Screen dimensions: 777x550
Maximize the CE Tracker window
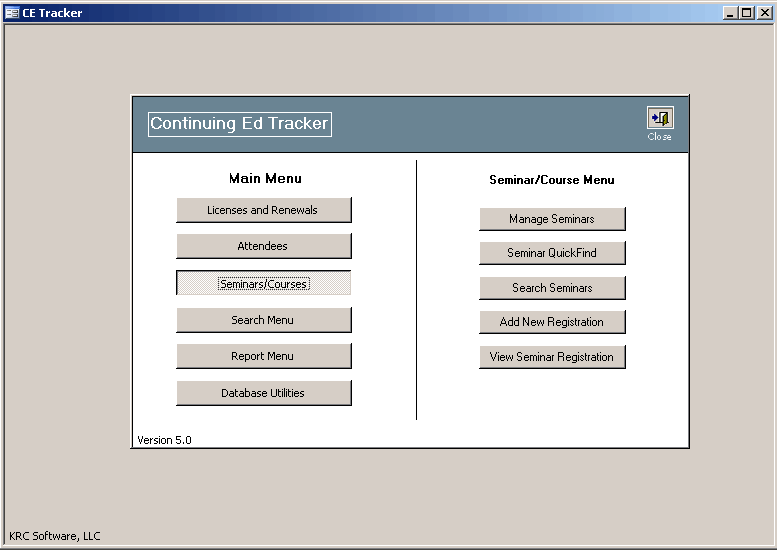pos(747,13)
